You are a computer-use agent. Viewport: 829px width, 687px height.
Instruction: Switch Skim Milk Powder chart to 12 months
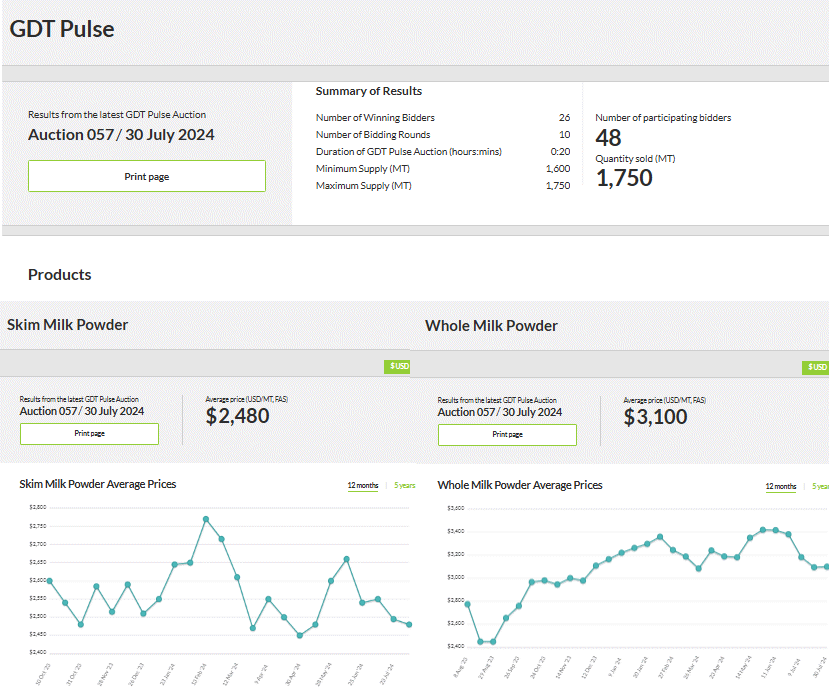(x=363, y=486)
